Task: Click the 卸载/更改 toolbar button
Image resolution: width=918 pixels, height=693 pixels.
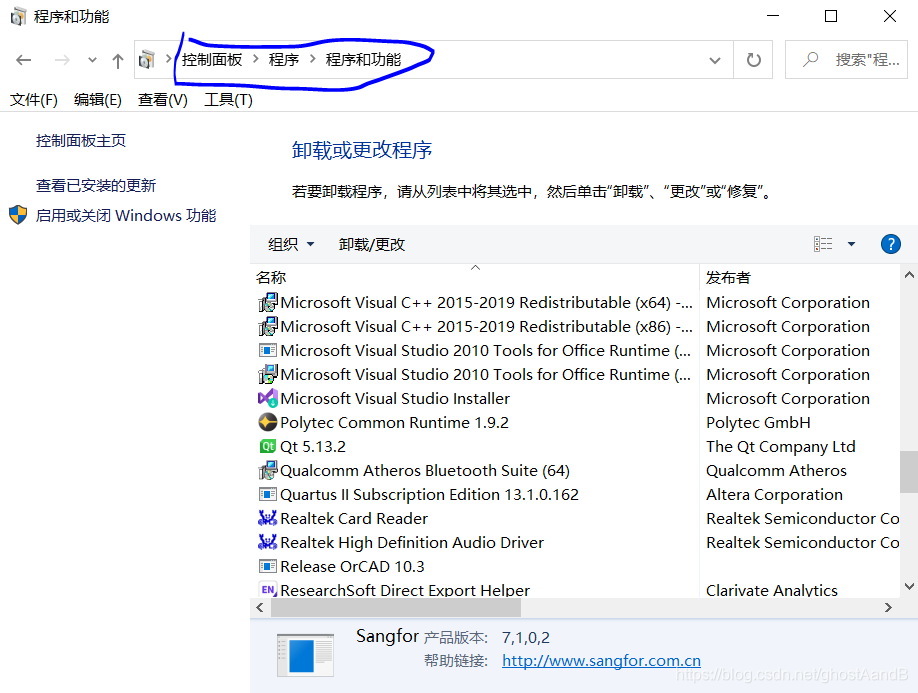Action: [372, 245]
